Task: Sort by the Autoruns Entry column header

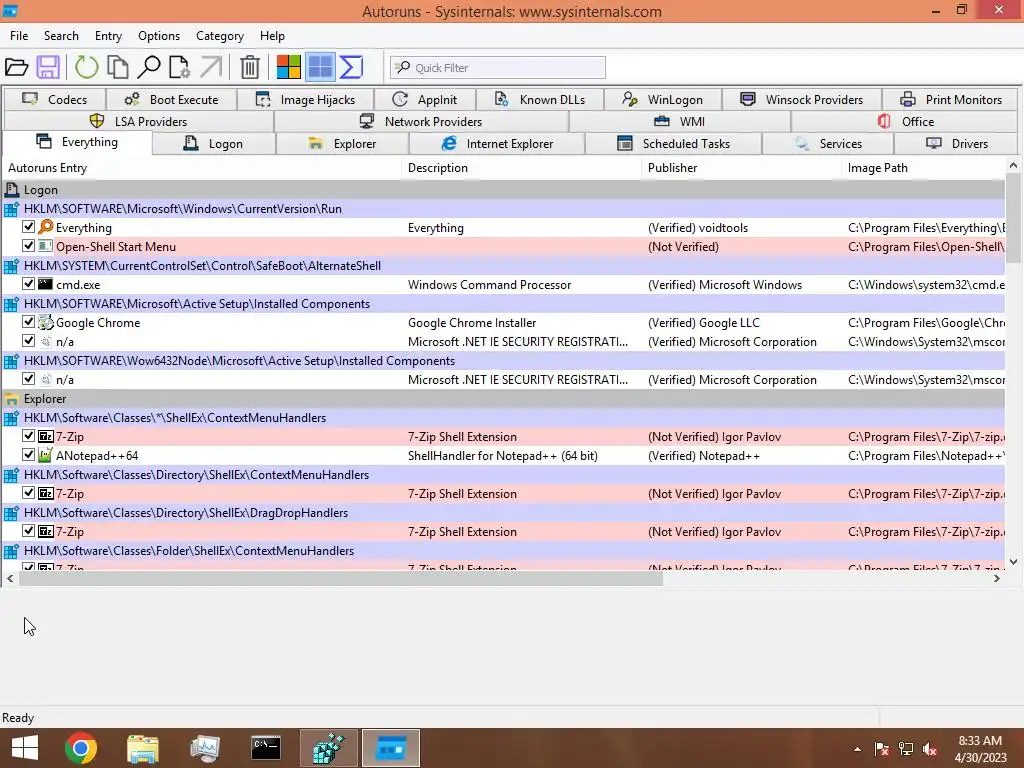Action: [201, 168]
